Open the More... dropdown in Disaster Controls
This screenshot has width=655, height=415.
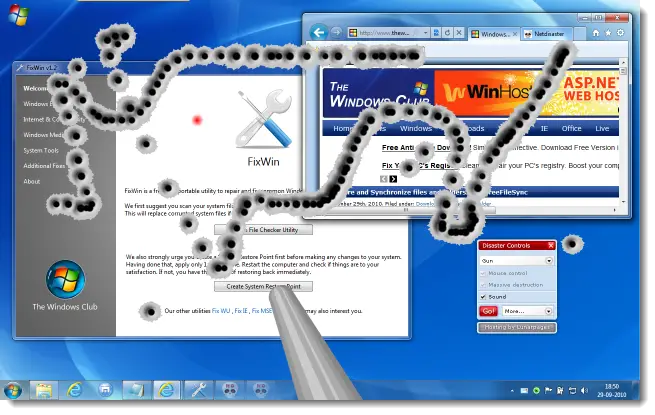[x=527, y=311]
